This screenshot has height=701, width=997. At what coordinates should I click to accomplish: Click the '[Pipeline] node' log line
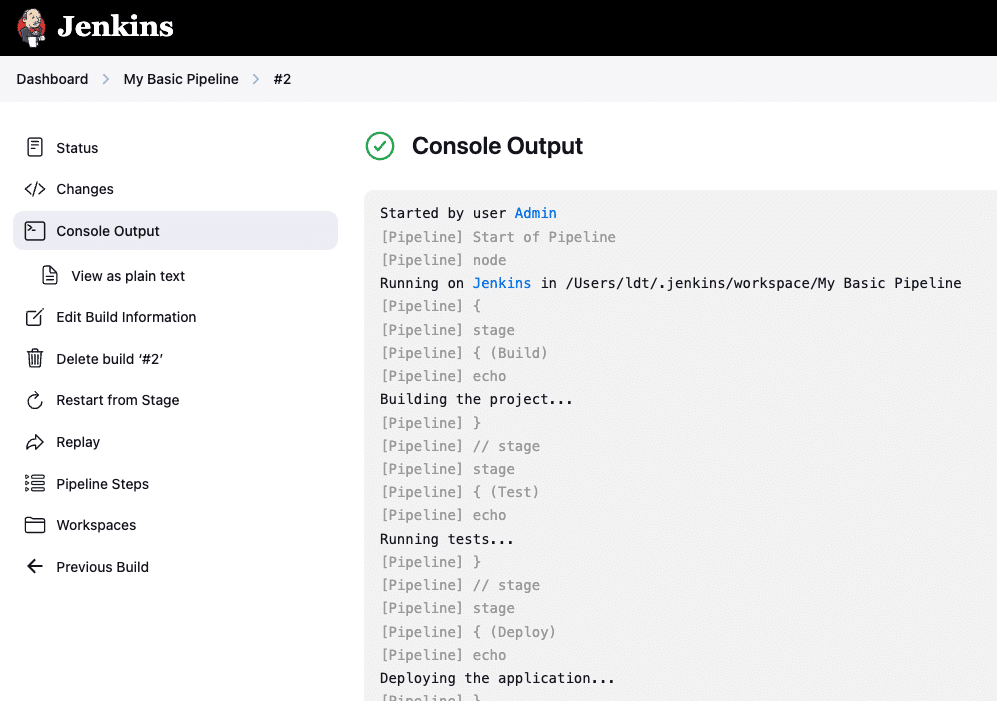443,260
